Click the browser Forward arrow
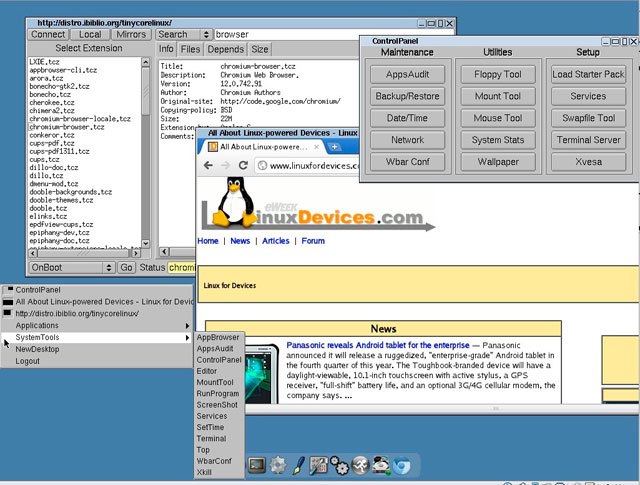 [x=225, y=165]
